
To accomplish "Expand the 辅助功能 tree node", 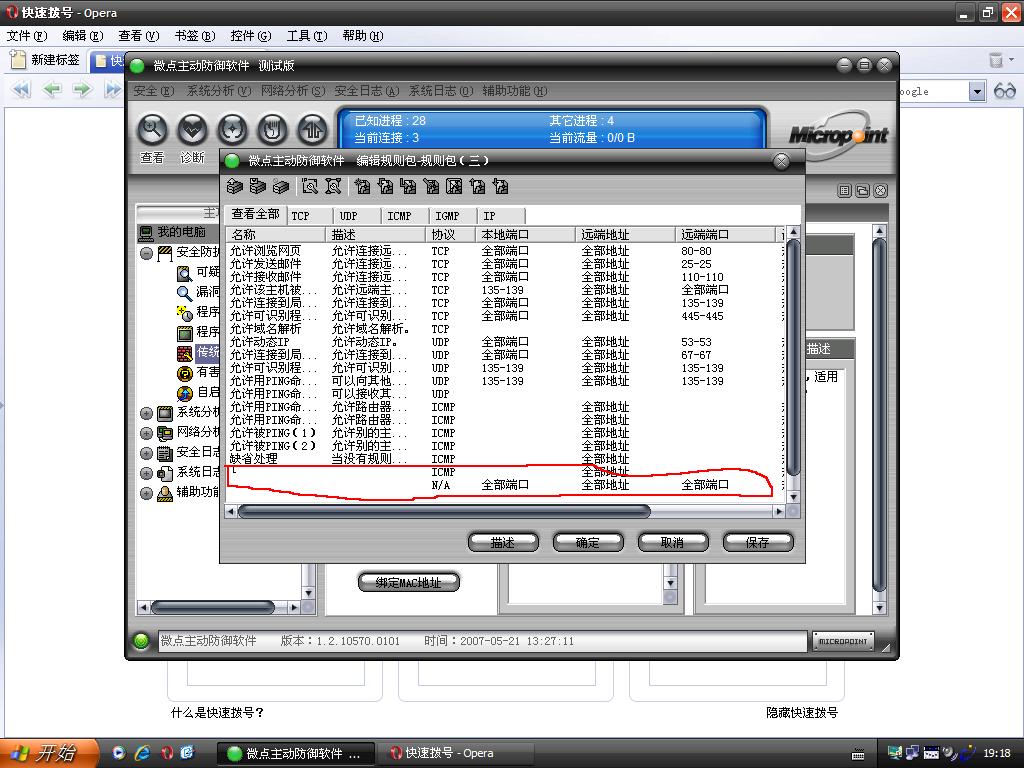I will coord(146,494).
